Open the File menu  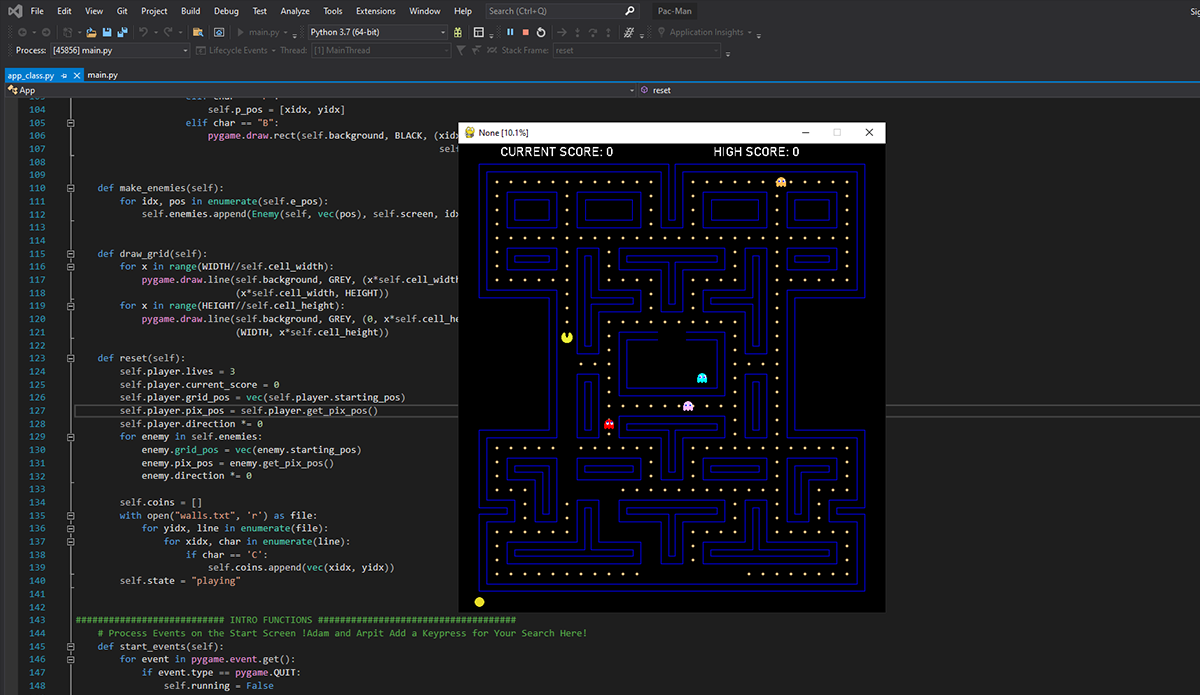click(x=37, y=11)
